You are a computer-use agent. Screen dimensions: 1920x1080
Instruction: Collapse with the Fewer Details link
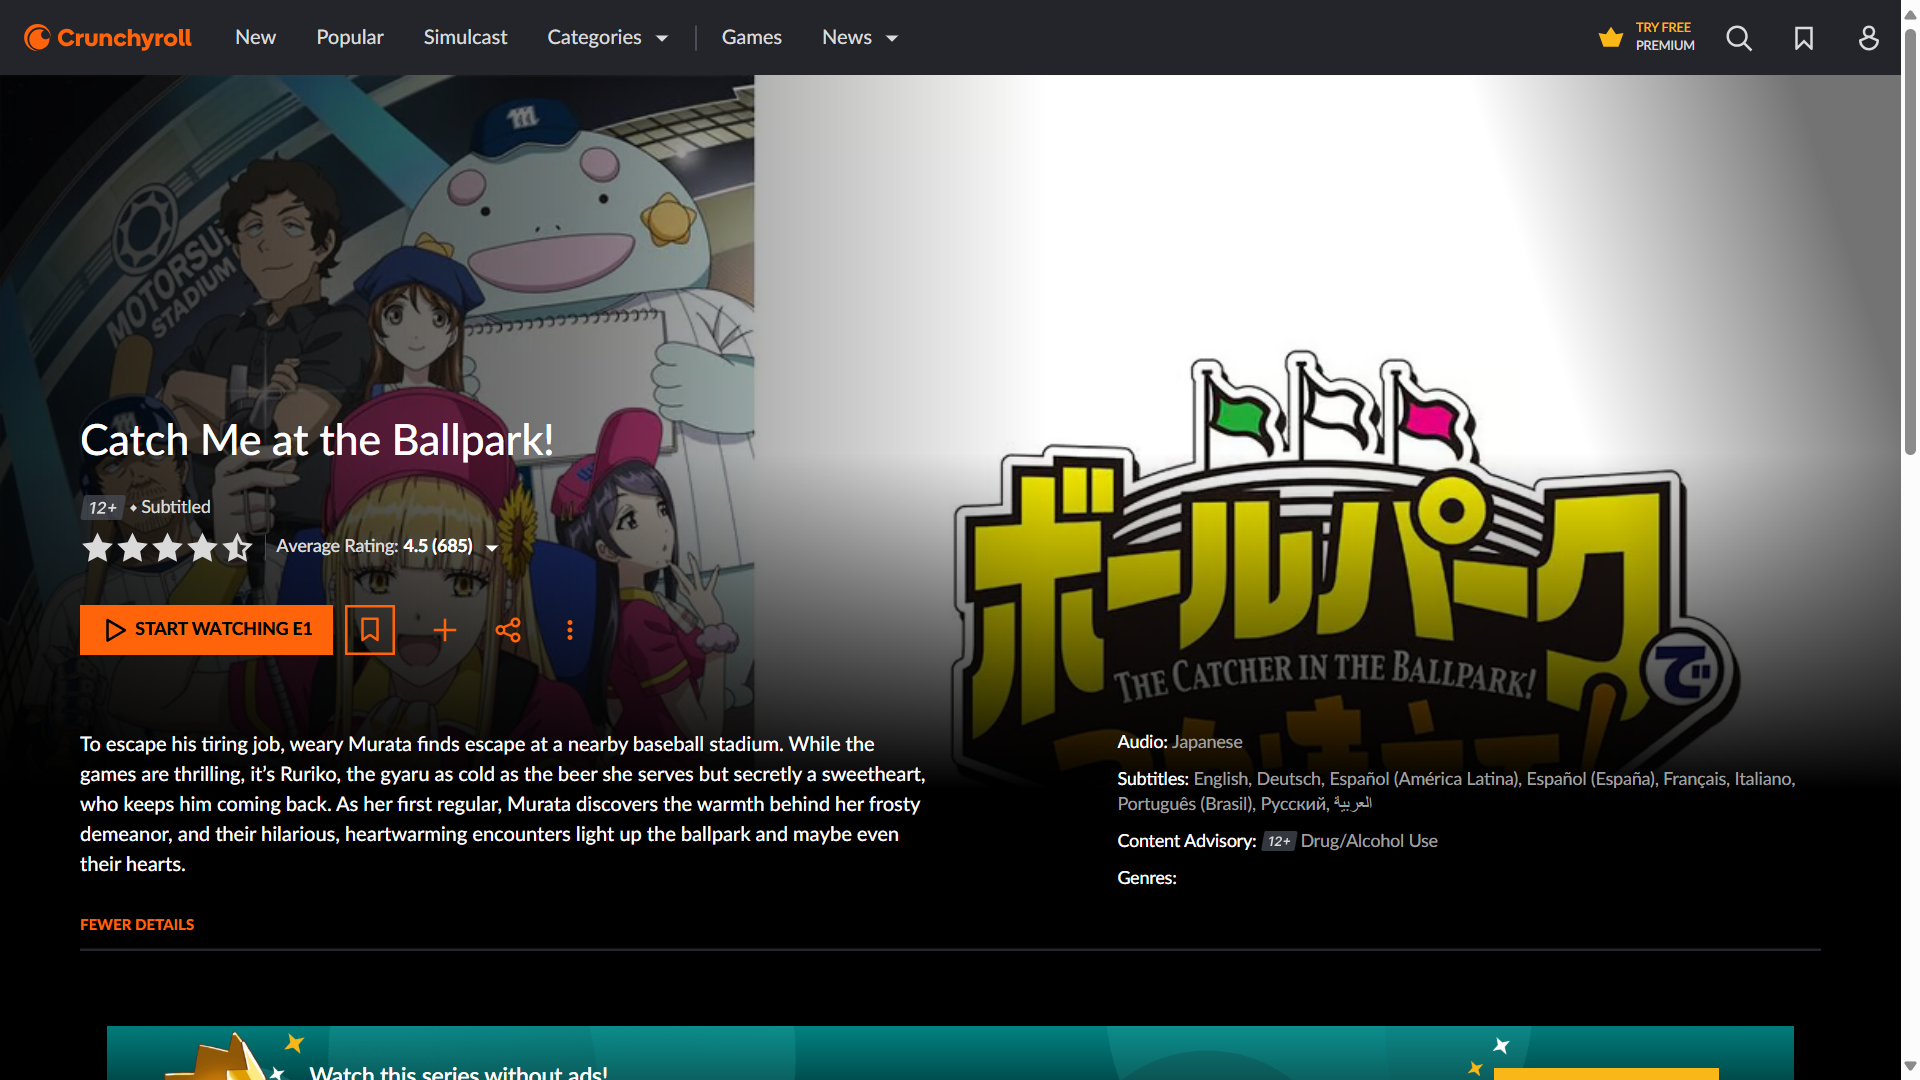[x=137, y=925]
